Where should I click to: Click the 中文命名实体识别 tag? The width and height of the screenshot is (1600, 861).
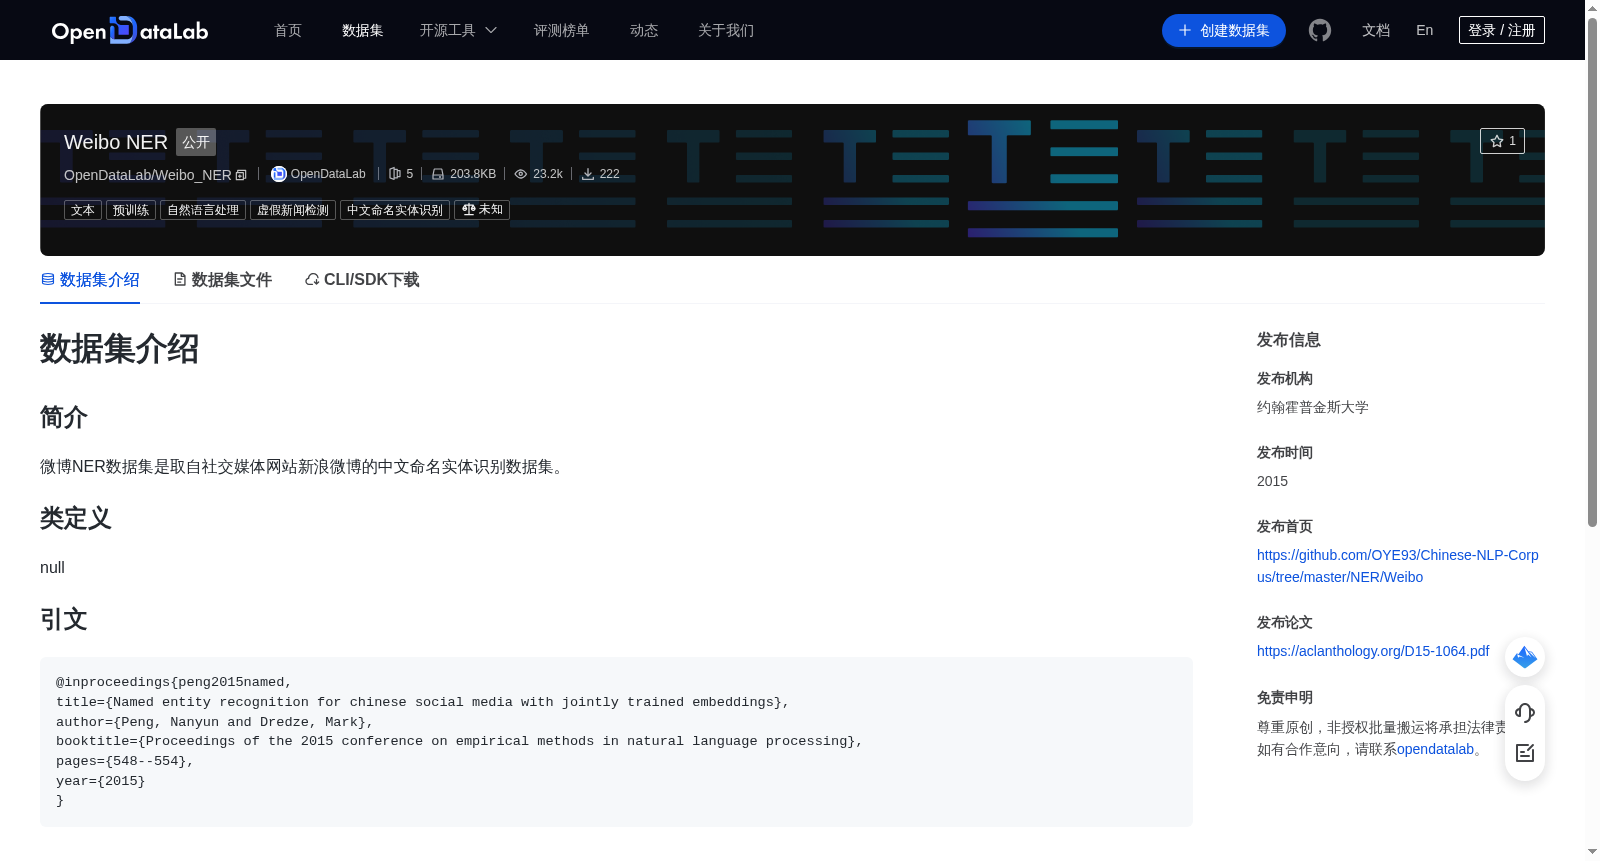pyautogui.click(x=395, y=210)
